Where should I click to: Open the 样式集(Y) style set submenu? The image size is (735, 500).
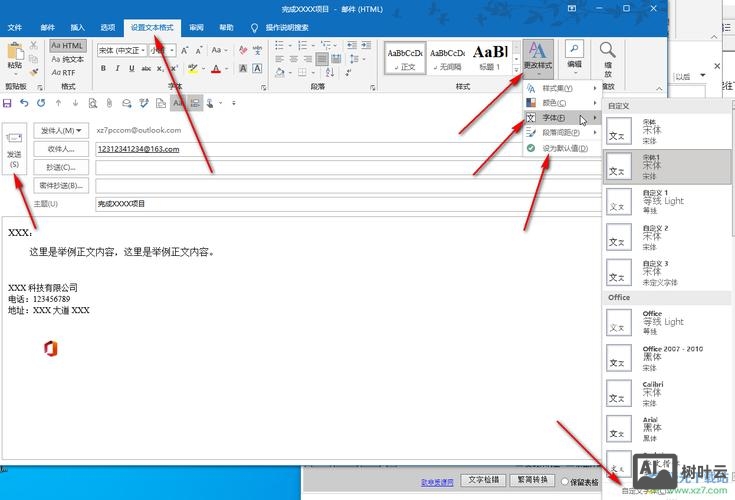click(562, 88)
